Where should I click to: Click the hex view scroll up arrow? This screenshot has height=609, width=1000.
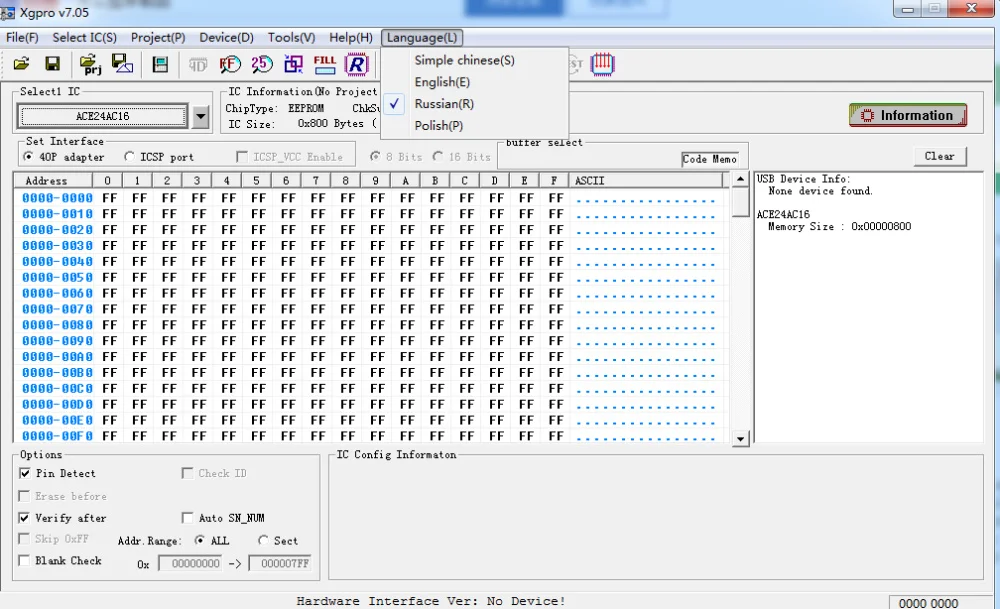(x=740, y=179)
